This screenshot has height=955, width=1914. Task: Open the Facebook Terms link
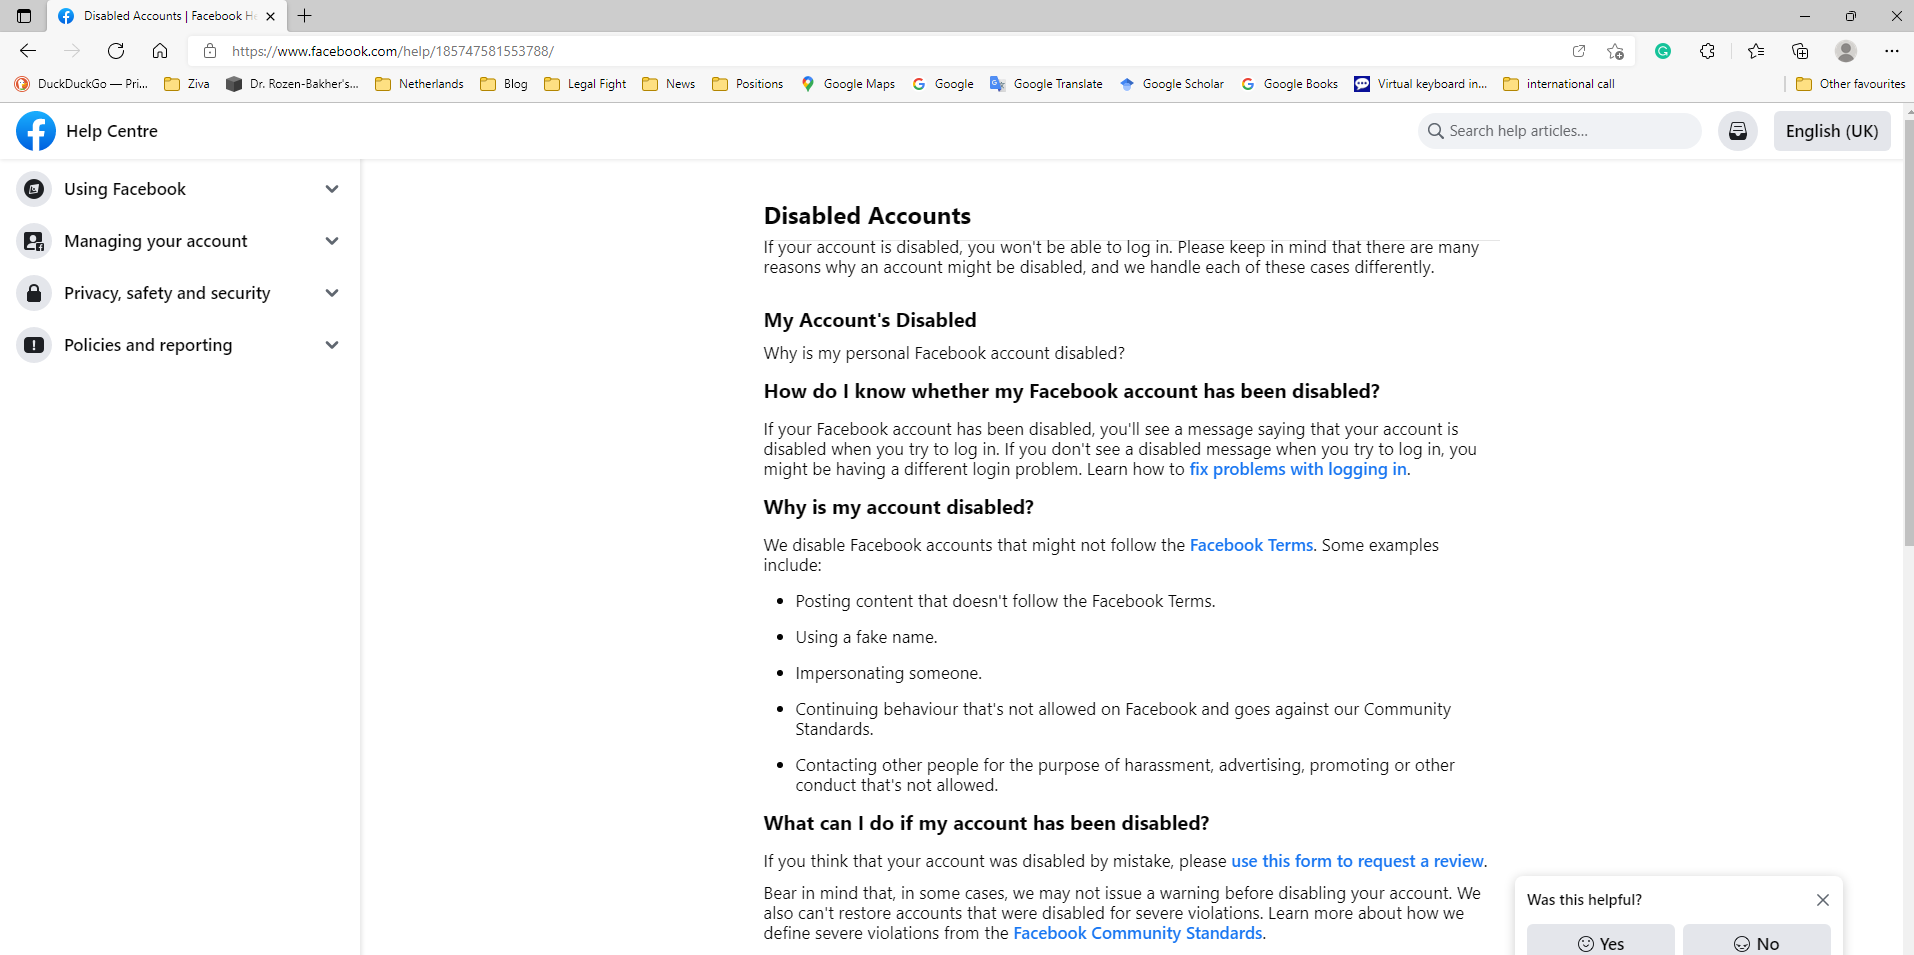(x=1251, y=546)
